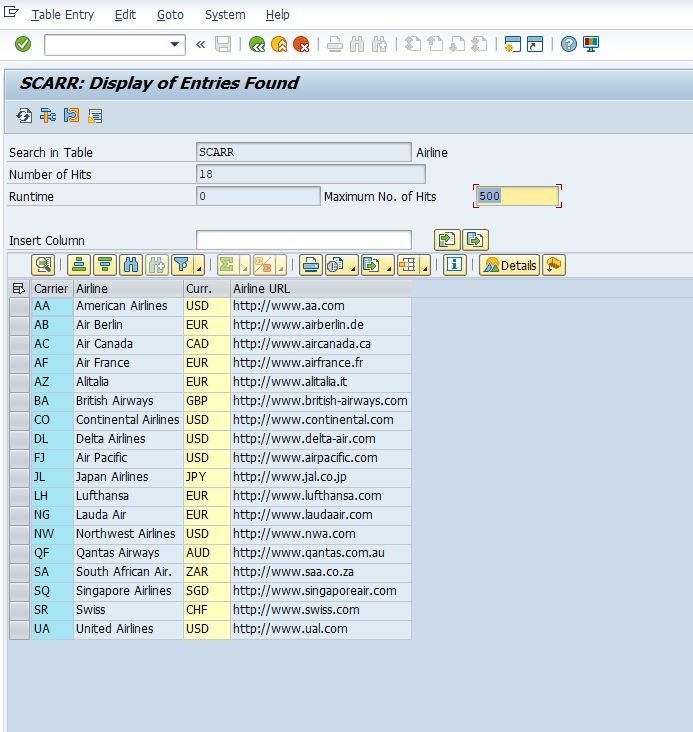Click the Find binoculars icon in system toolbar
Viewport: 693px width, 732px height.
click(357, 45)
